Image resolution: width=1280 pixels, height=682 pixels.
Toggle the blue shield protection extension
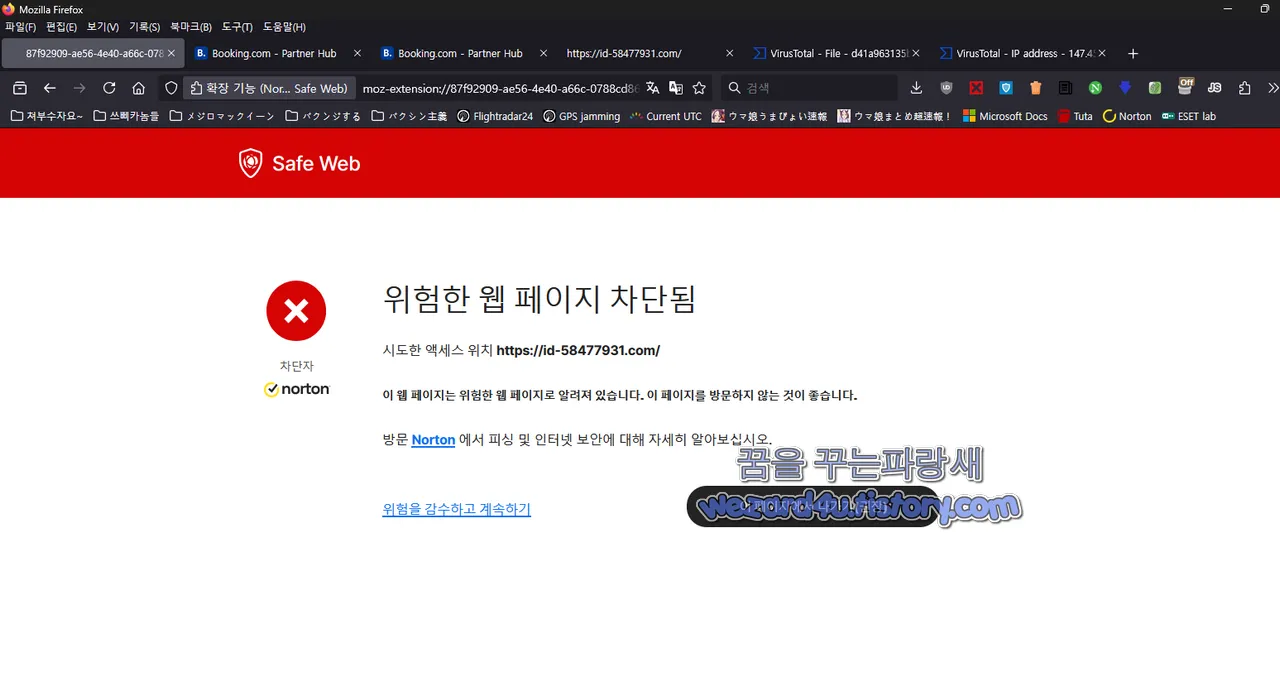[x=1005, y=88]
